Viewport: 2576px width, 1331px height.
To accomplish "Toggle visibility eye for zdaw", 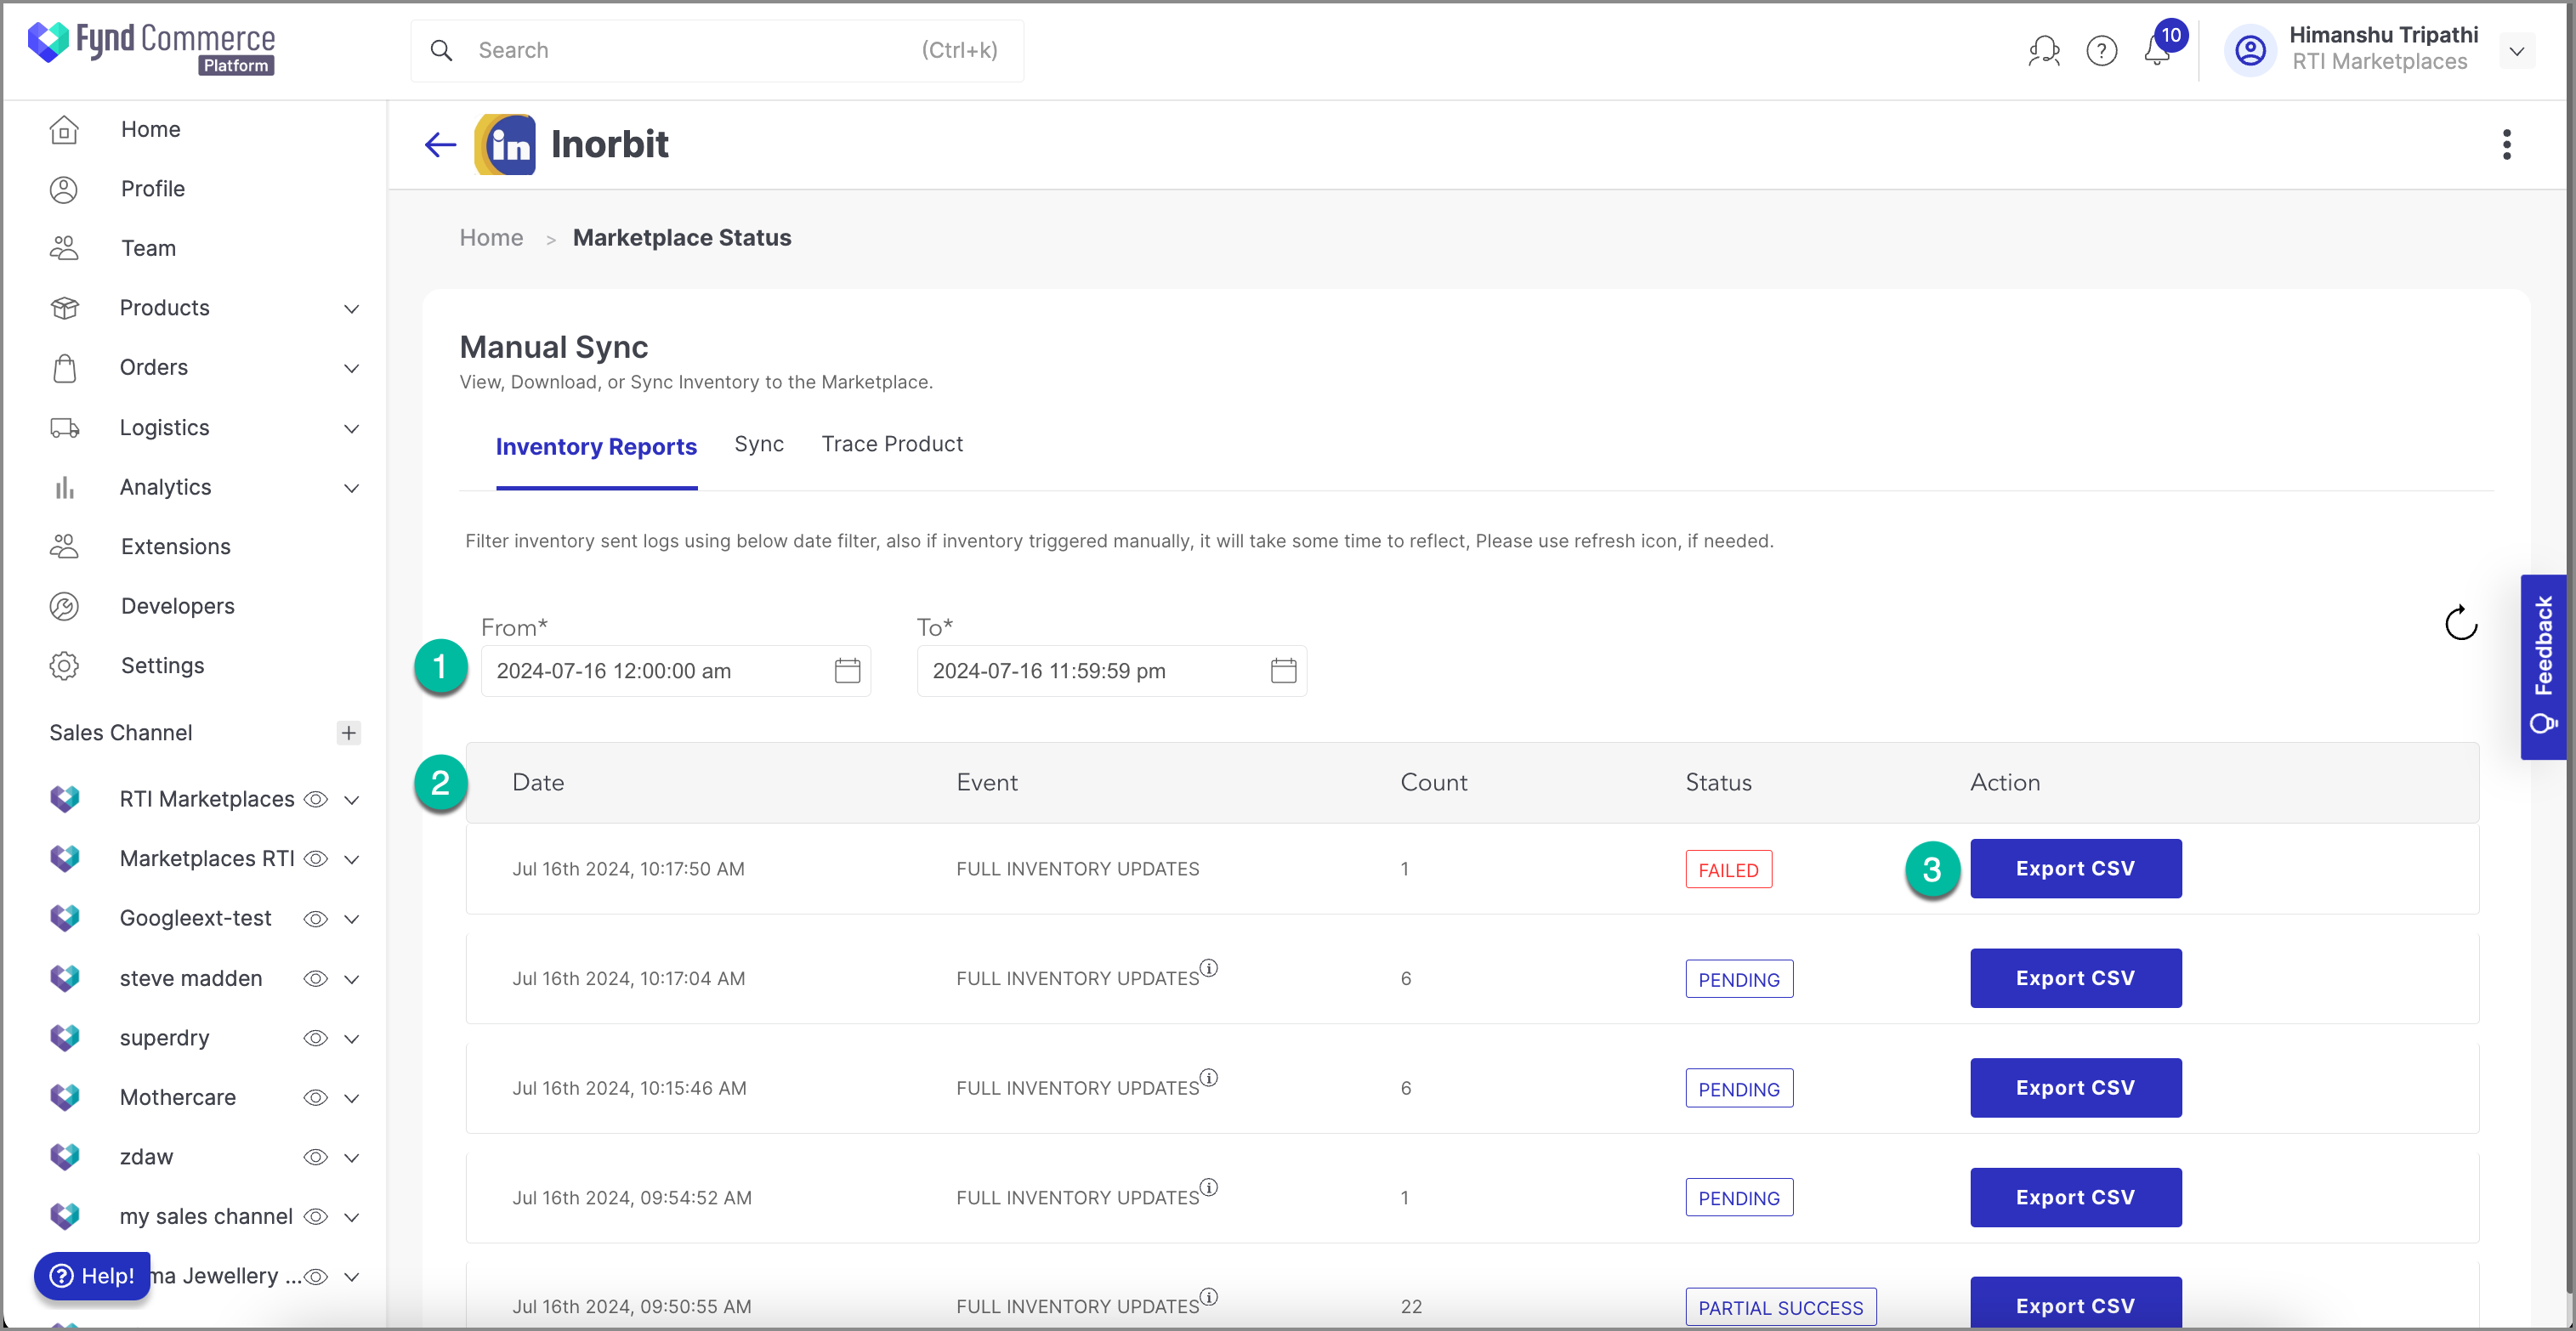I will pos(316,1157).
